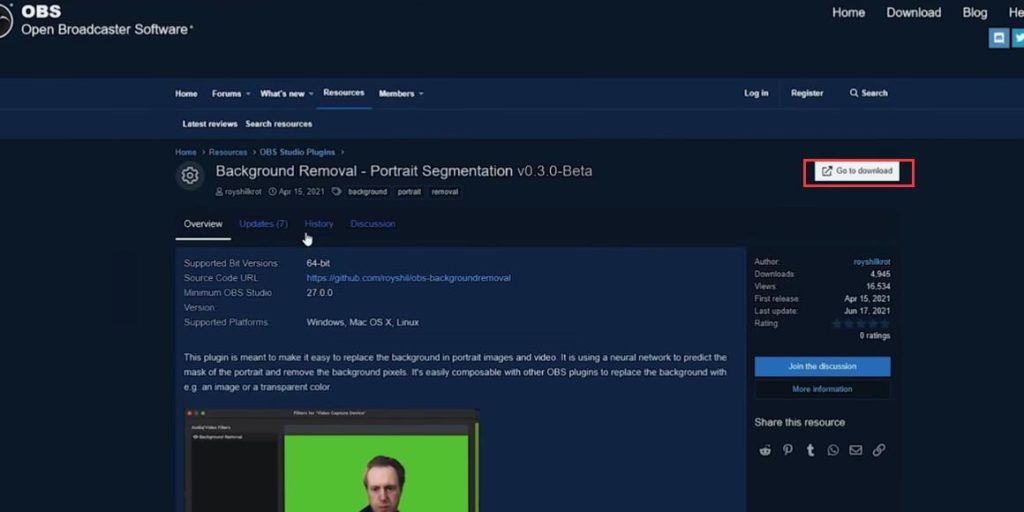Open the GitHub source code URL
The image size is (1024, 512).
click(x=408, y=278)
